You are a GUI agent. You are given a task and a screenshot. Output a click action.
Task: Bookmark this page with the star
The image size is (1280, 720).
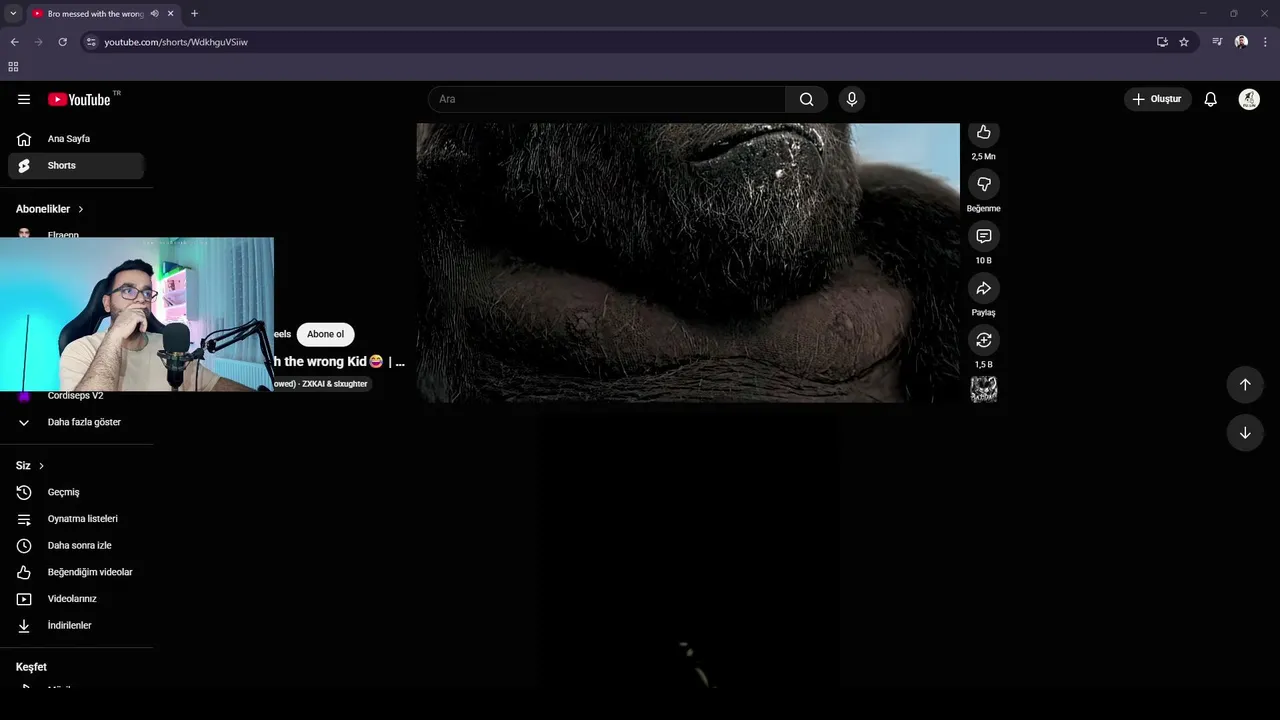1184,42
